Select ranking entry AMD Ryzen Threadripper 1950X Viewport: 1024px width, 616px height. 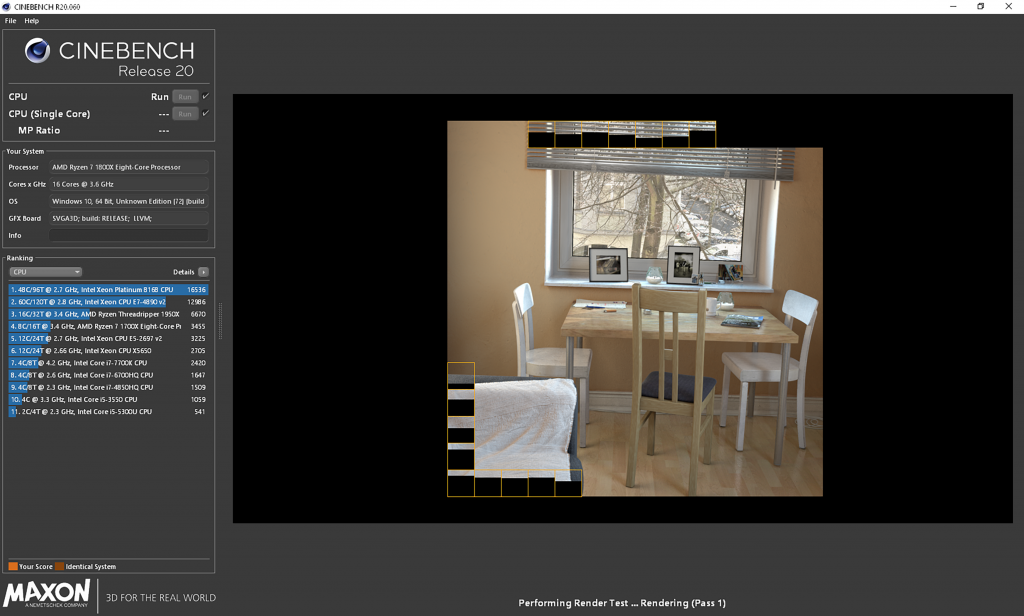(x=108, y=314)
